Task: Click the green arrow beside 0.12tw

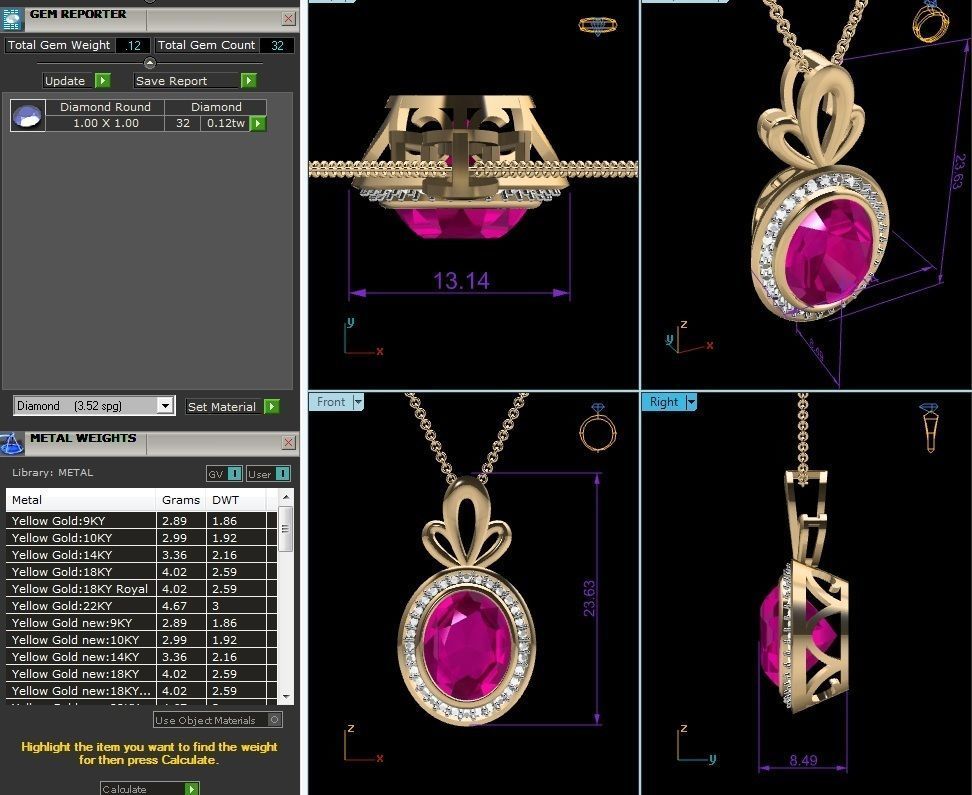Action: 258,123
